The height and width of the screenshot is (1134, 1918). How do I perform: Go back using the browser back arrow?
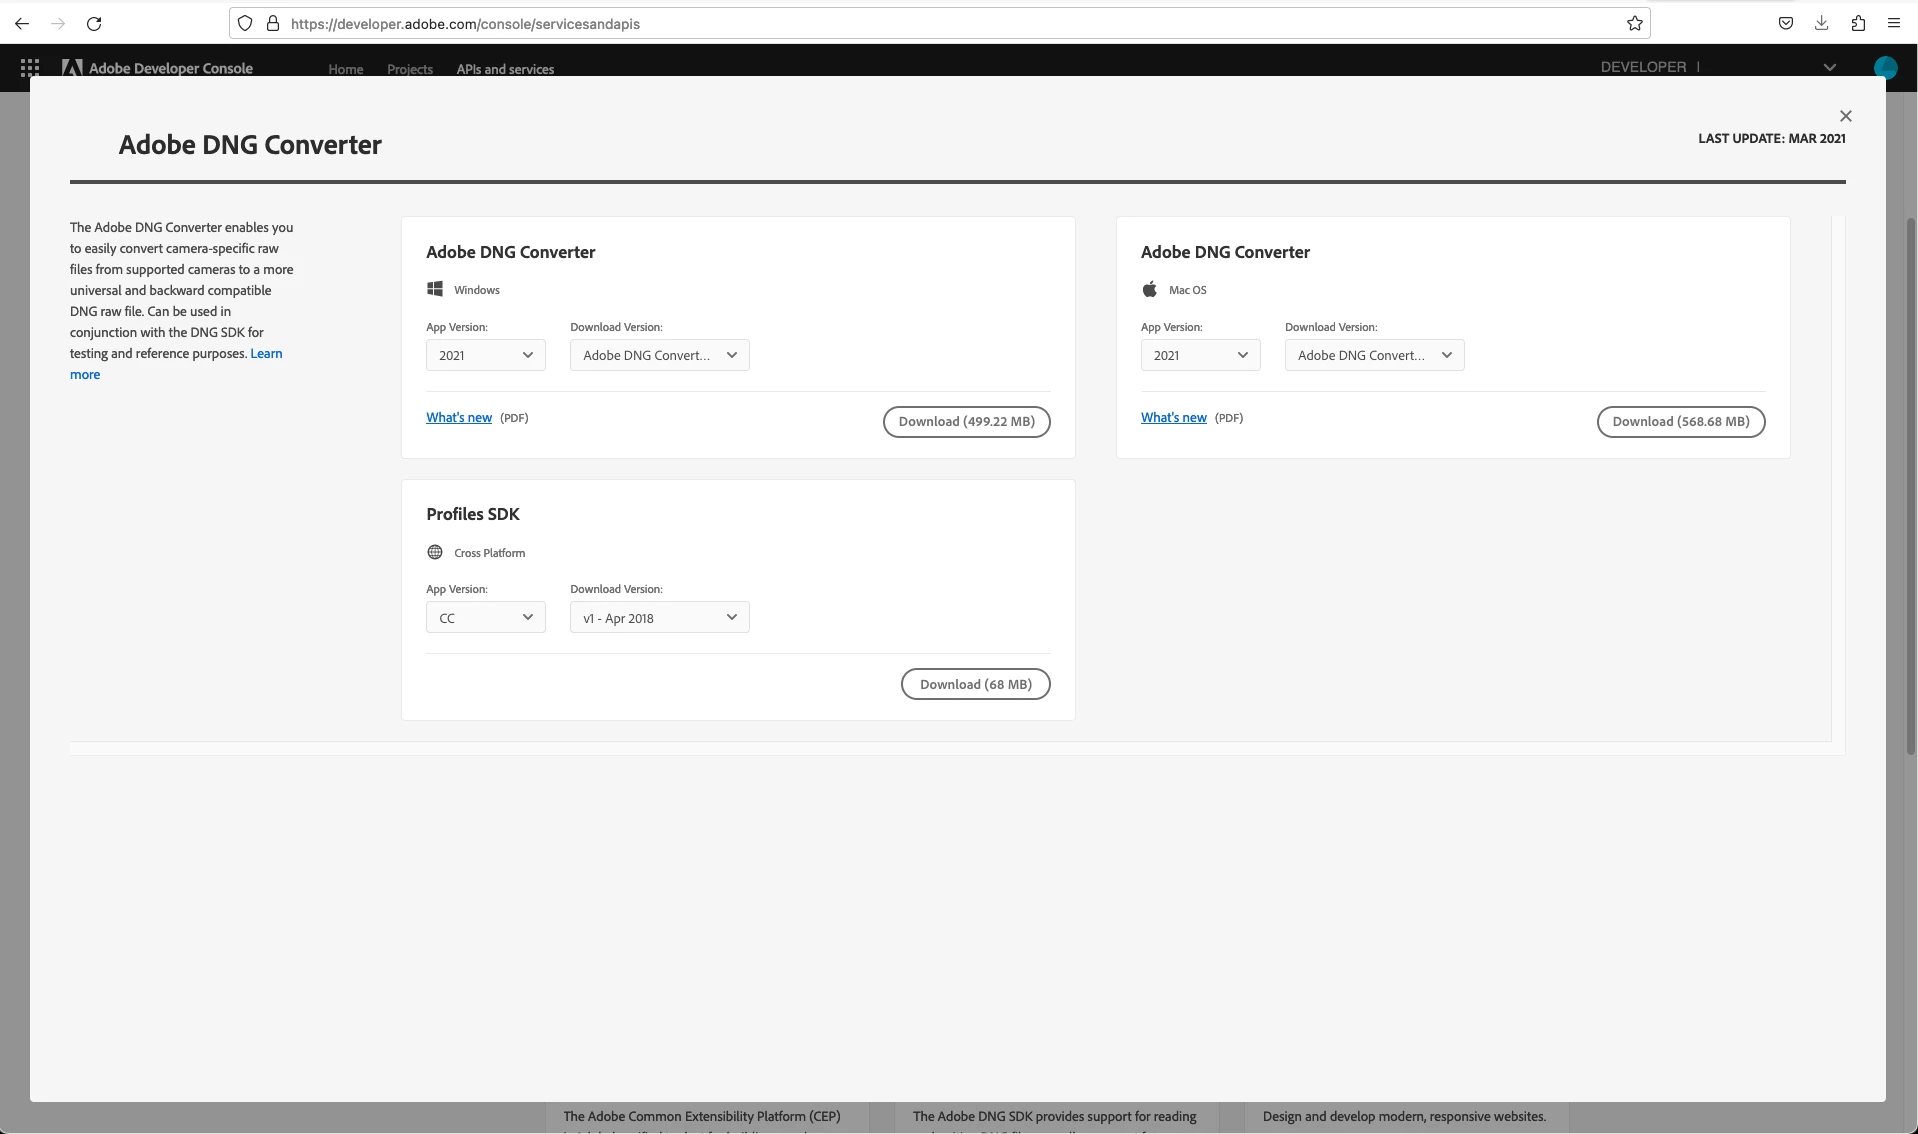pos(22,23)
